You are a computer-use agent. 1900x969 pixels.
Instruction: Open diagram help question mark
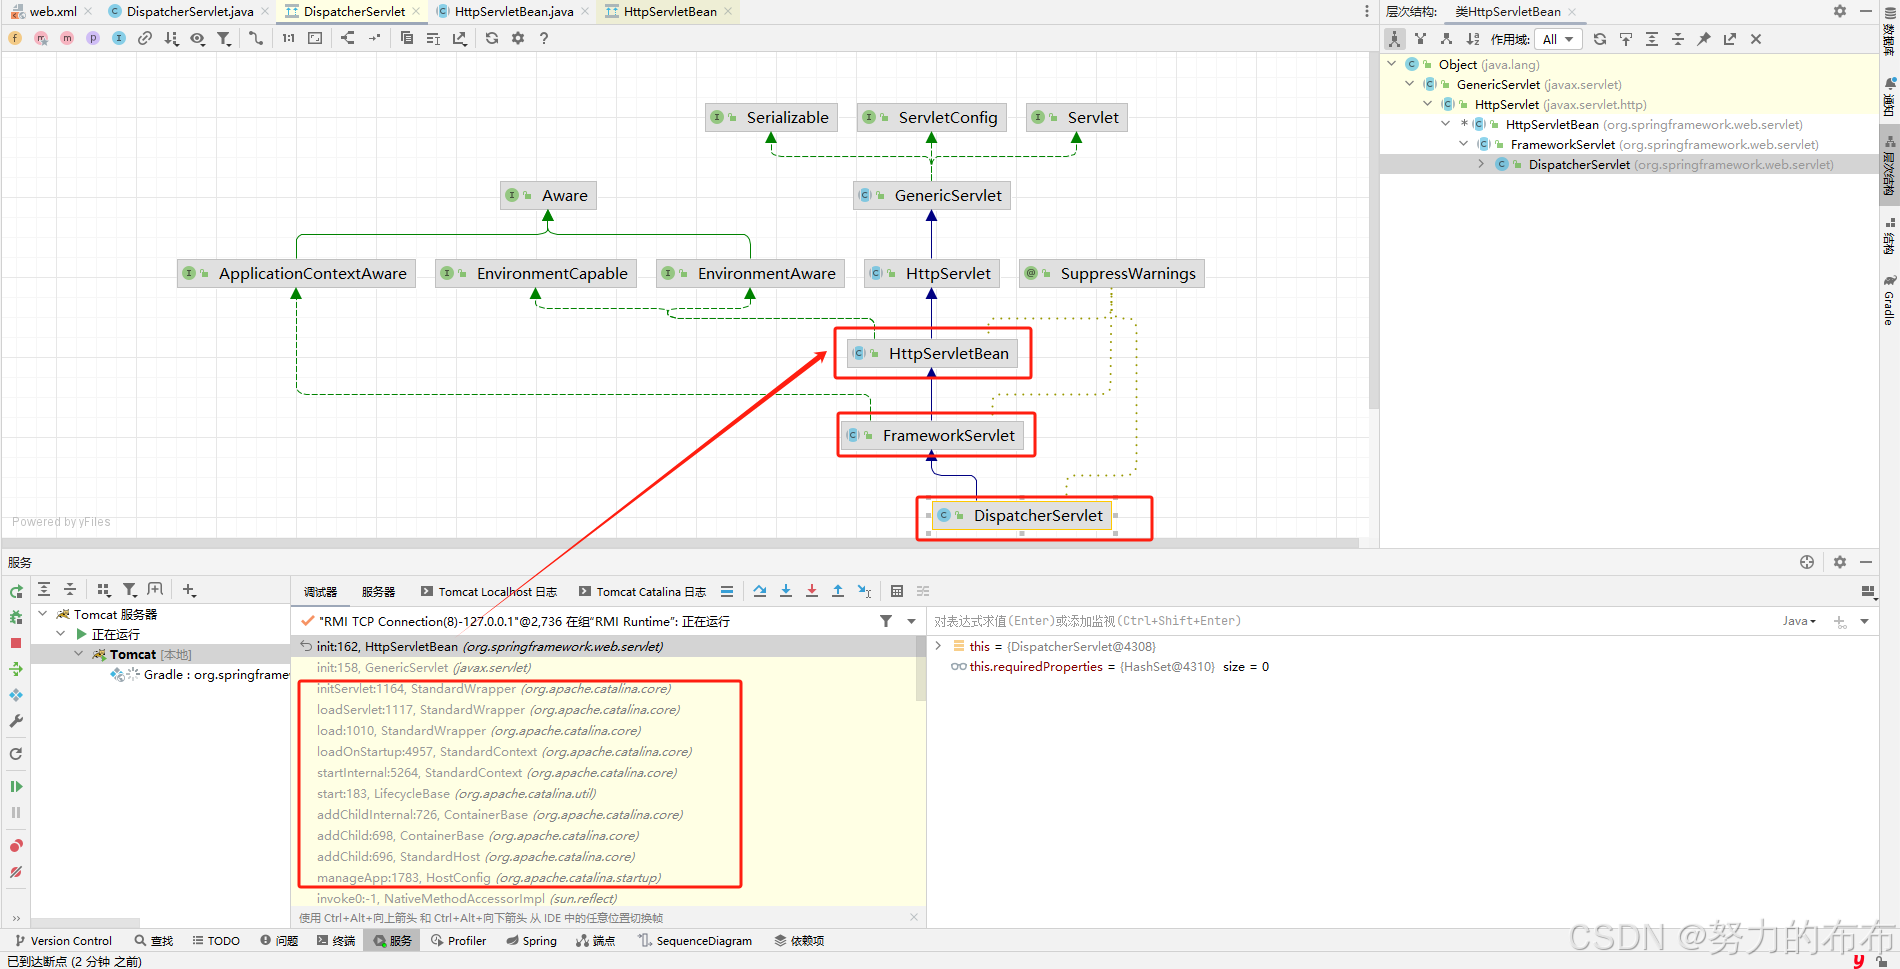tap(544, 38)
